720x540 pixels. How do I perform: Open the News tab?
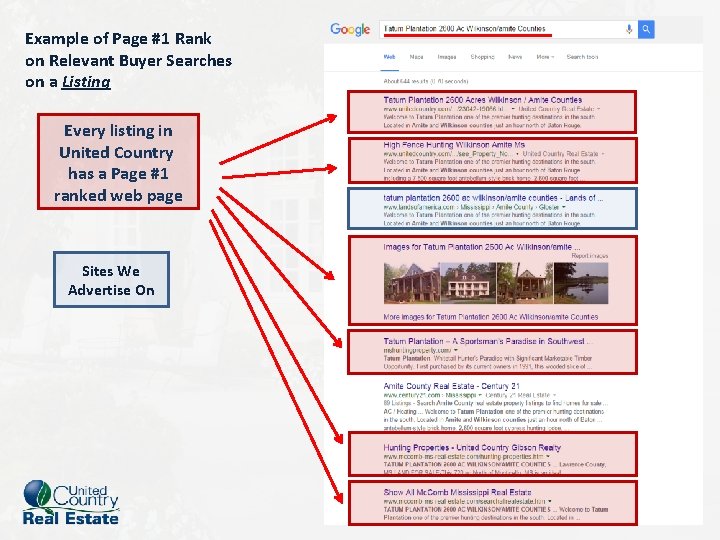click(x=515, y=57)
